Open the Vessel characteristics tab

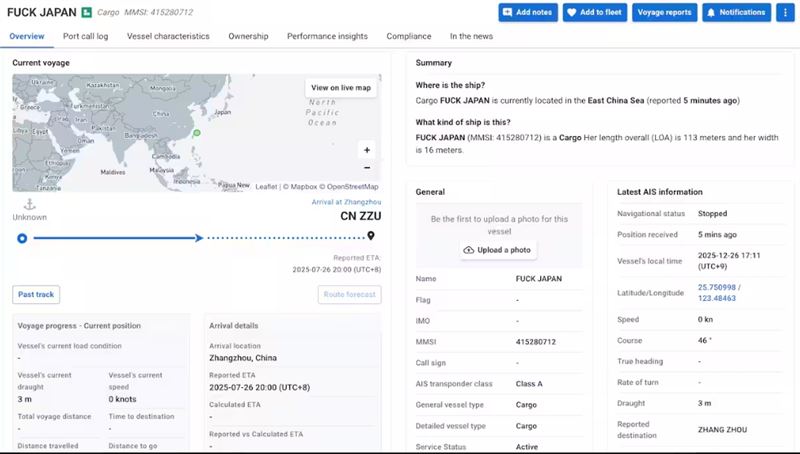(168, 36)
